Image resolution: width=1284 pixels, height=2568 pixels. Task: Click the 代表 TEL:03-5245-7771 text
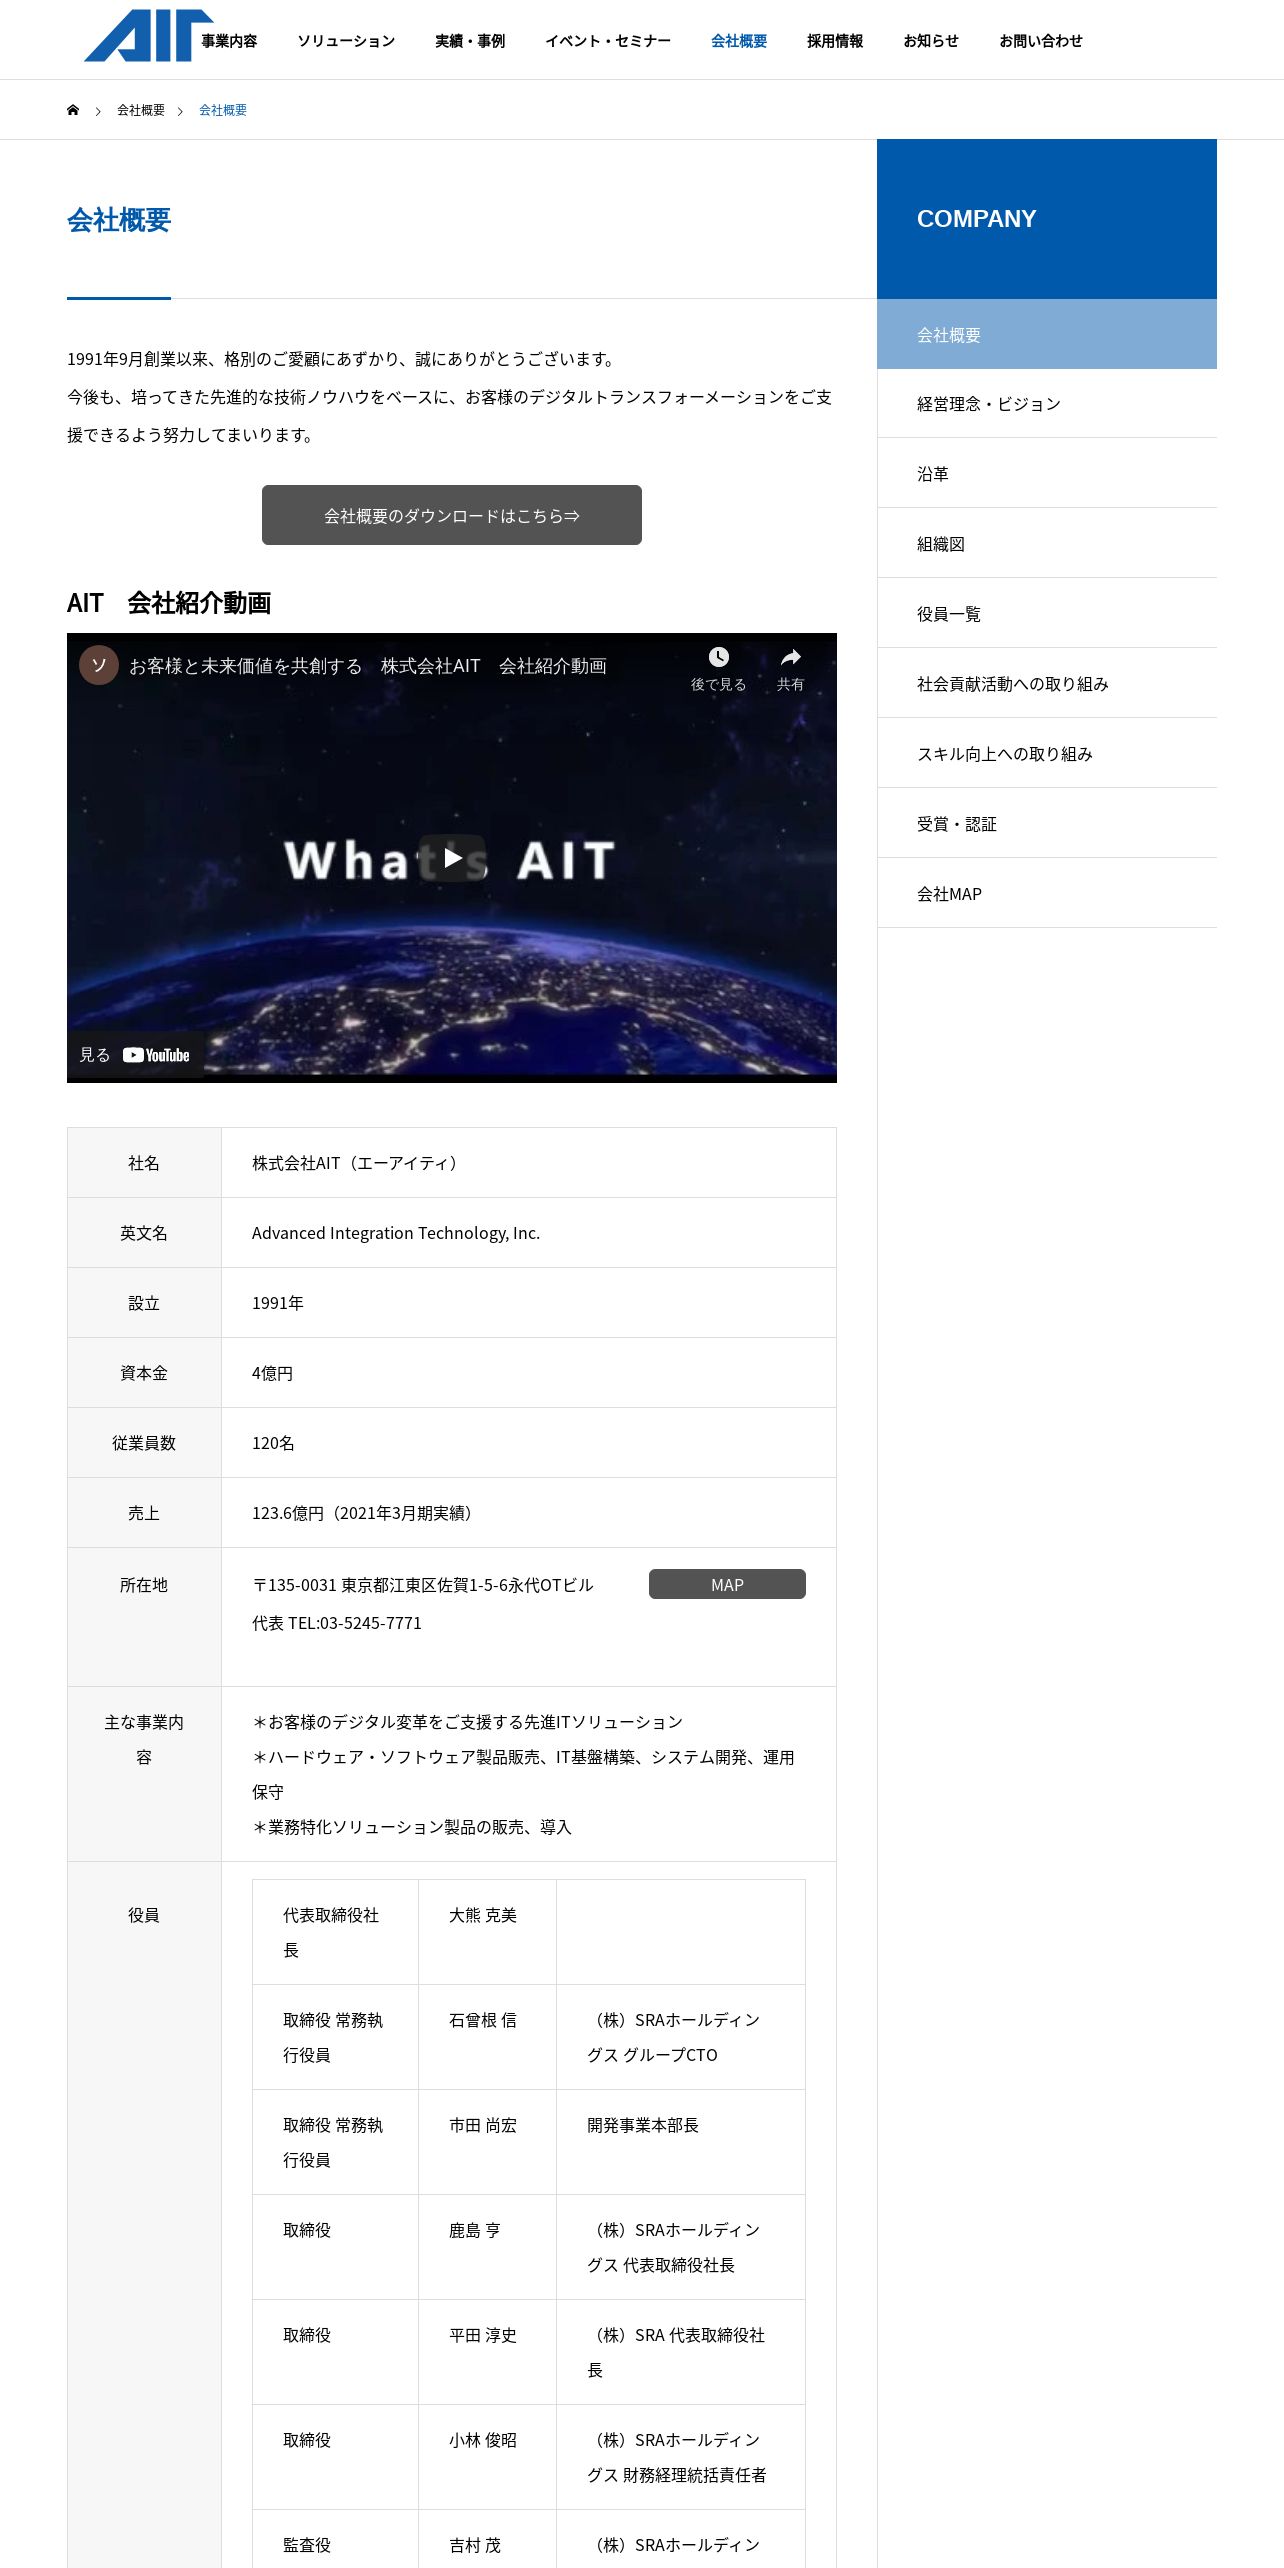pyautogui.click(x=337, y=1623)
